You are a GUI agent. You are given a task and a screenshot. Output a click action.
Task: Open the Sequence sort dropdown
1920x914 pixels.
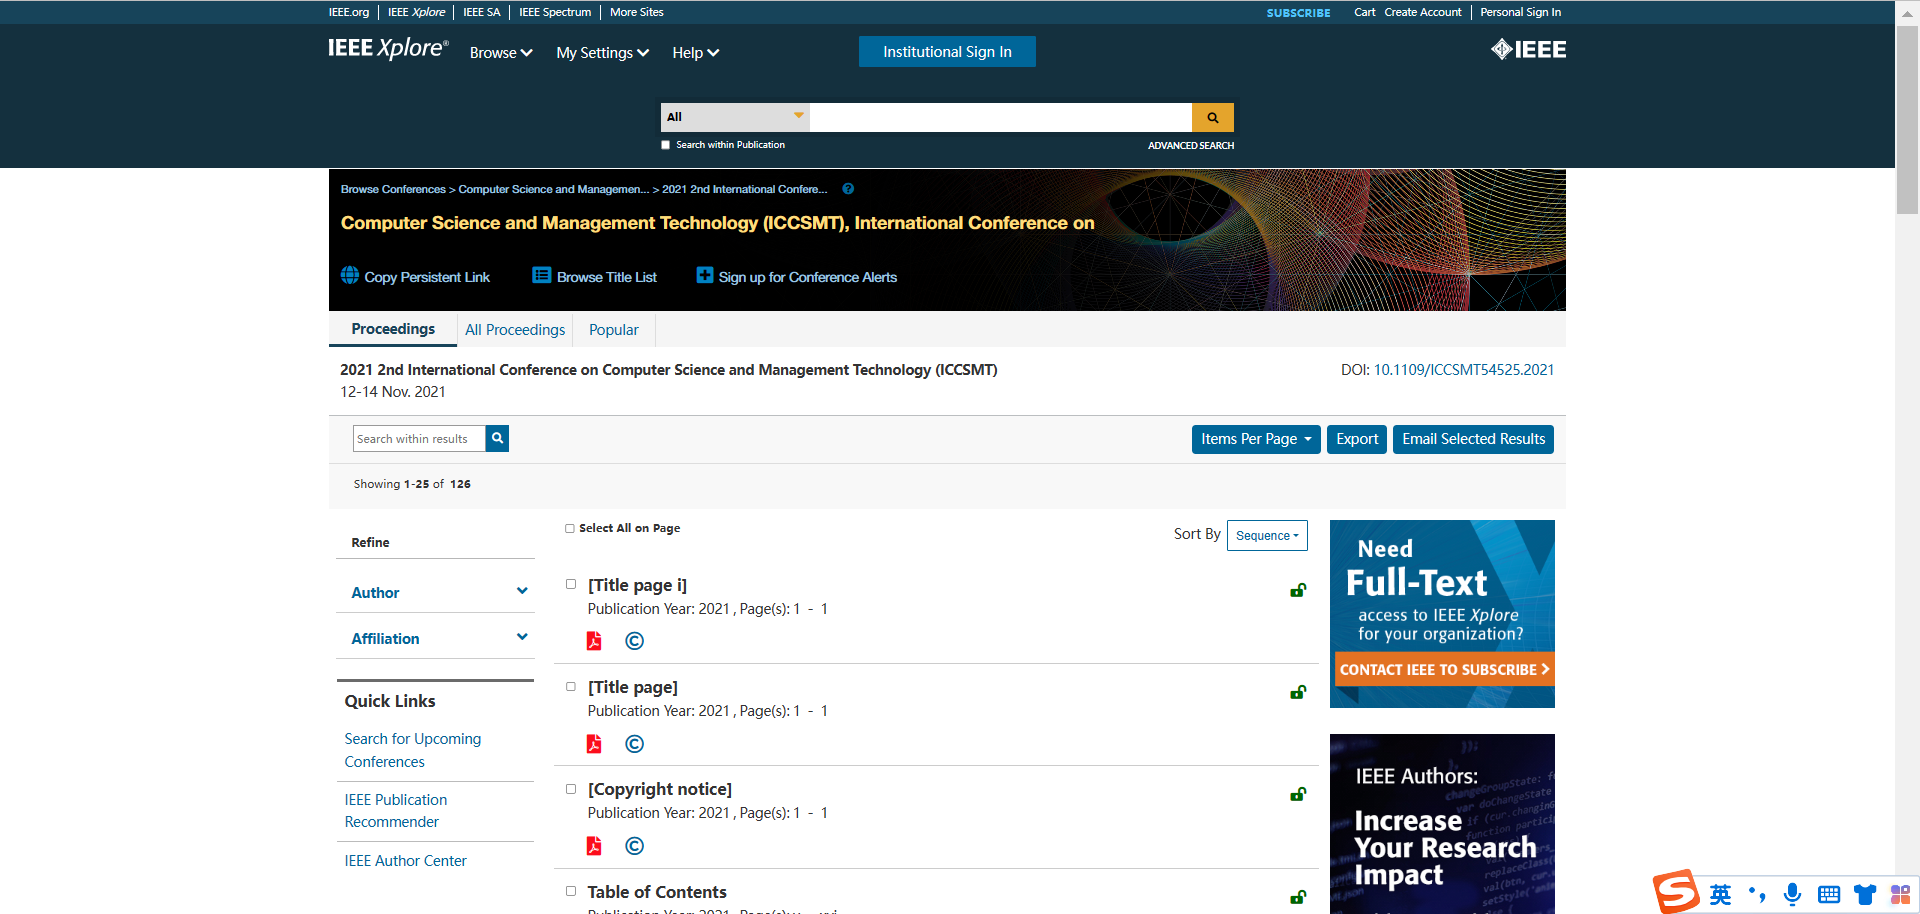(x=1267, y=535)
